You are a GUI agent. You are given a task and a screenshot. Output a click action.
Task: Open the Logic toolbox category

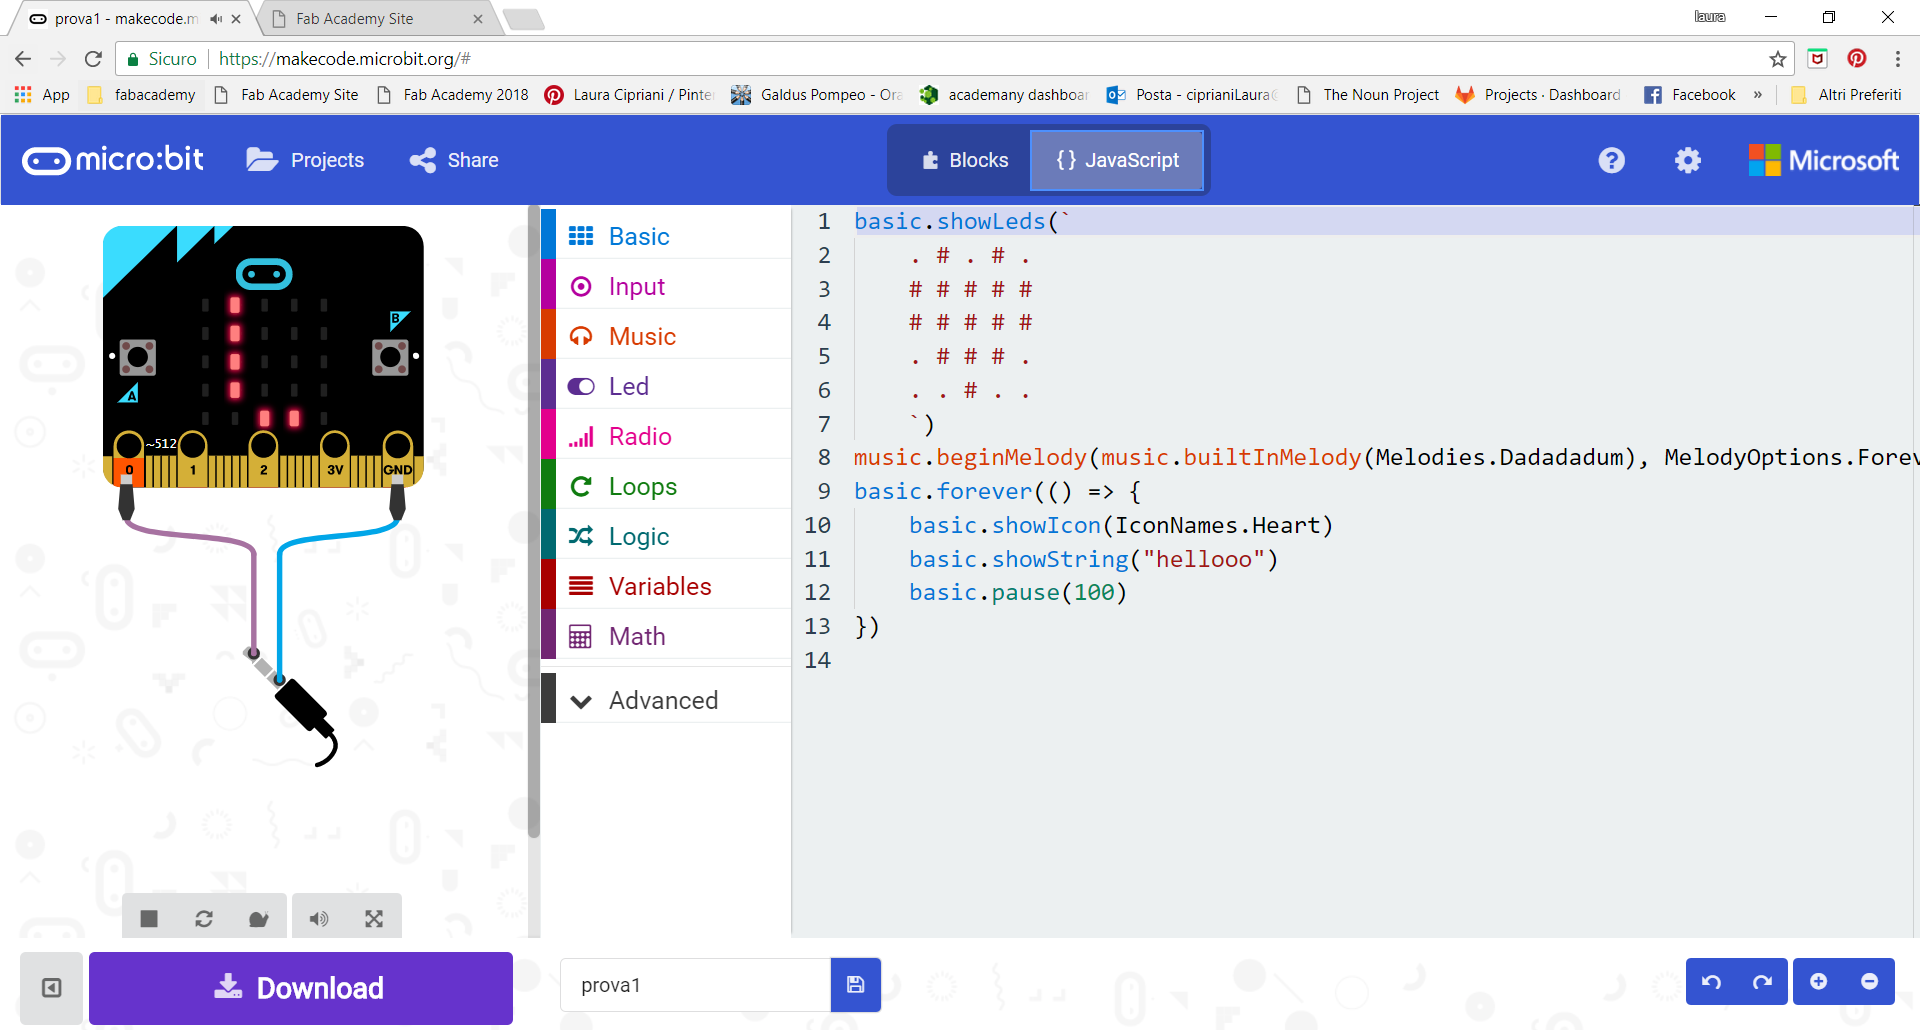pyautogui.click(x=666, y=536)
